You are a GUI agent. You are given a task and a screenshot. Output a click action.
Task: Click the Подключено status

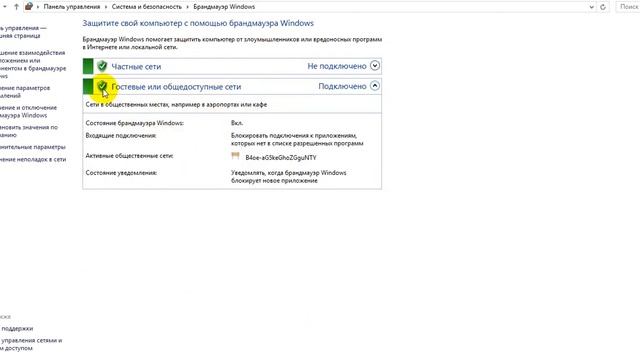tap(342, 86)
